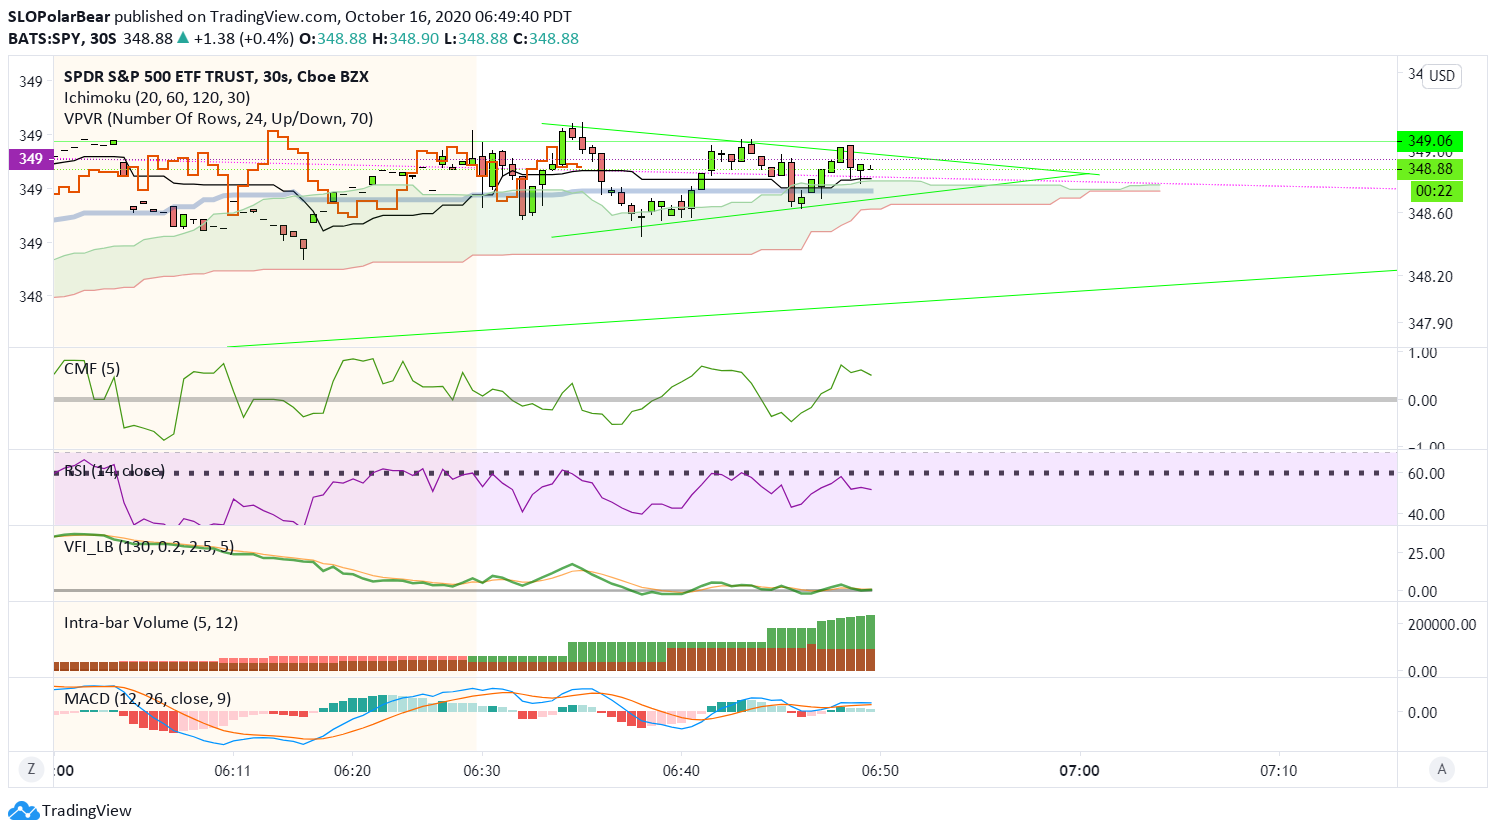Image resolution: width=1496 pixels, height=834 pixels.
Task: Click the 07:10 time axis label
Action: click(1279, 770)
